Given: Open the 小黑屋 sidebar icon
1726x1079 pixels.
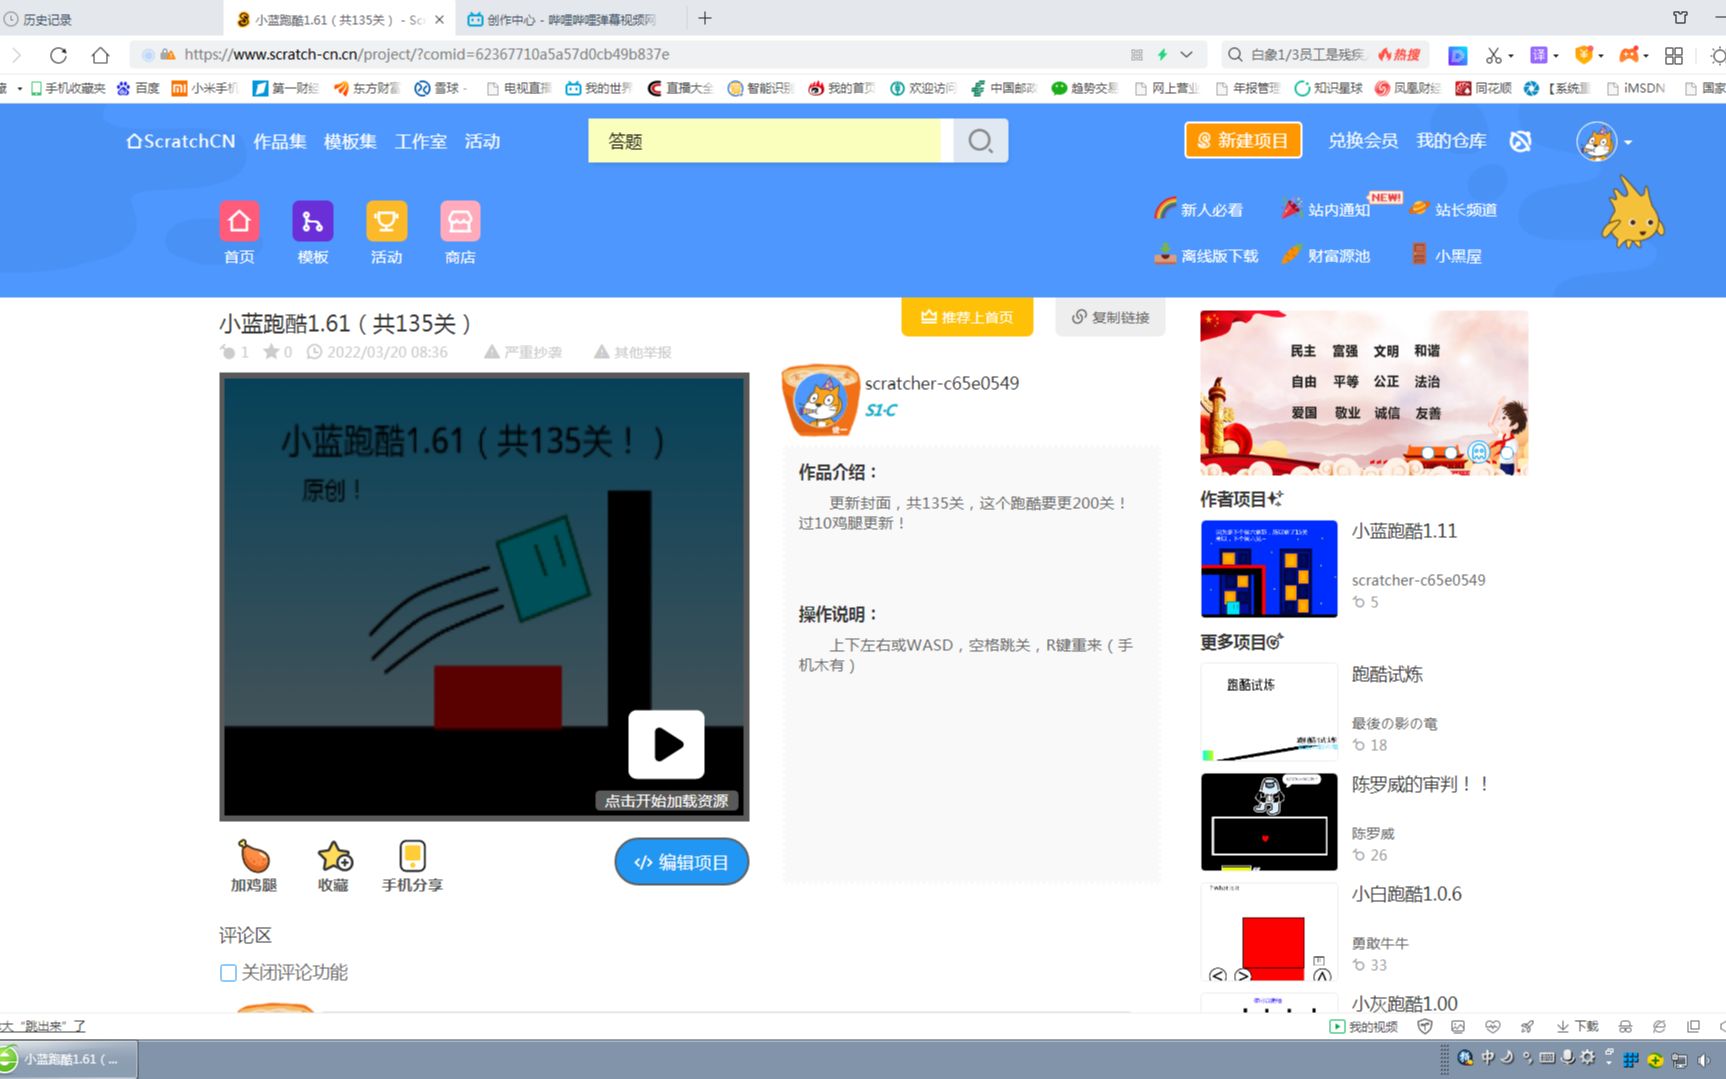Looking at the screenshot, I should pos(1419,255).
